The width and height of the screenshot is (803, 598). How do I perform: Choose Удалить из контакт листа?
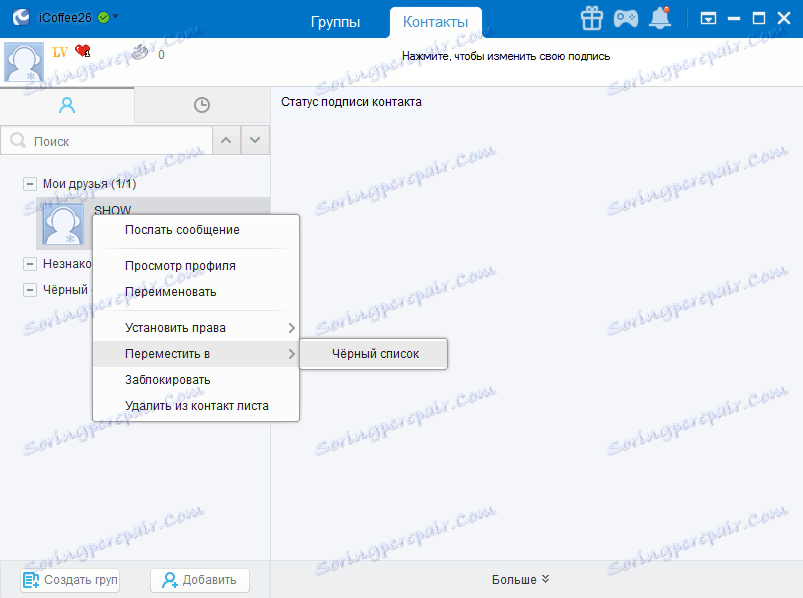(x=196, y=406)
